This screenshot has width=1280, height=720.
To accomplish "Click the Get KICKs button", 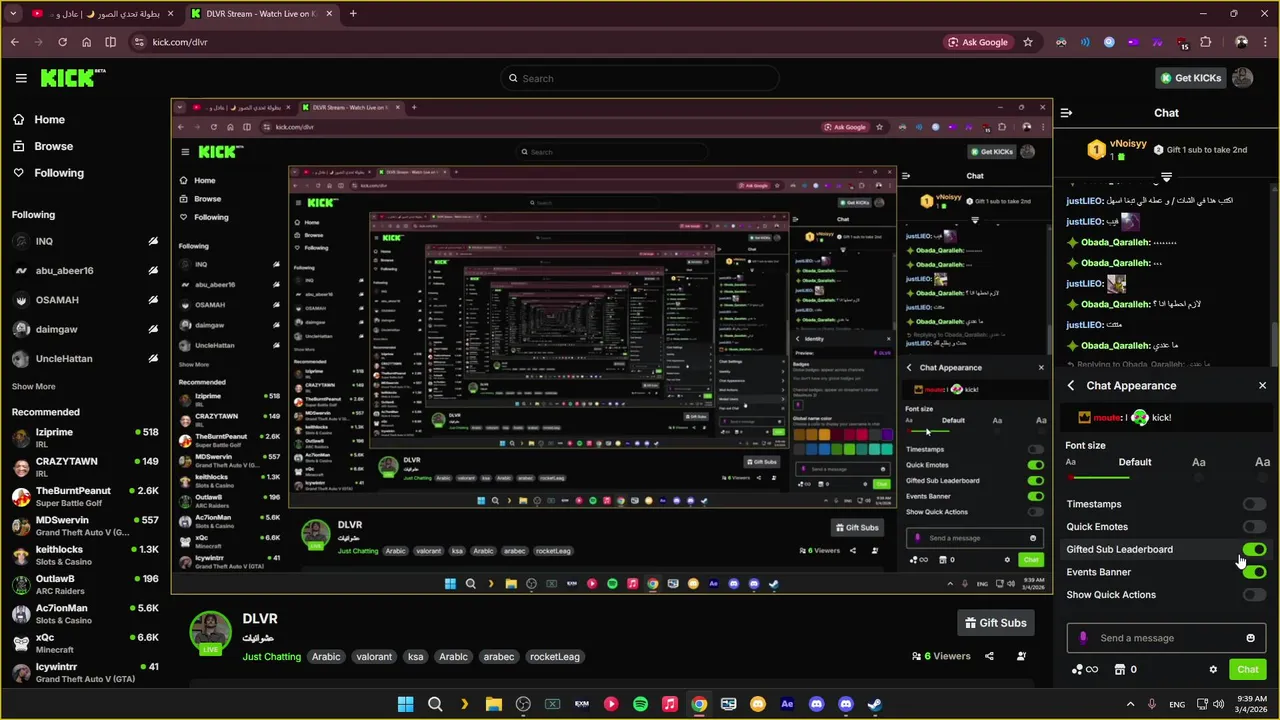I will pos(1190,78).
